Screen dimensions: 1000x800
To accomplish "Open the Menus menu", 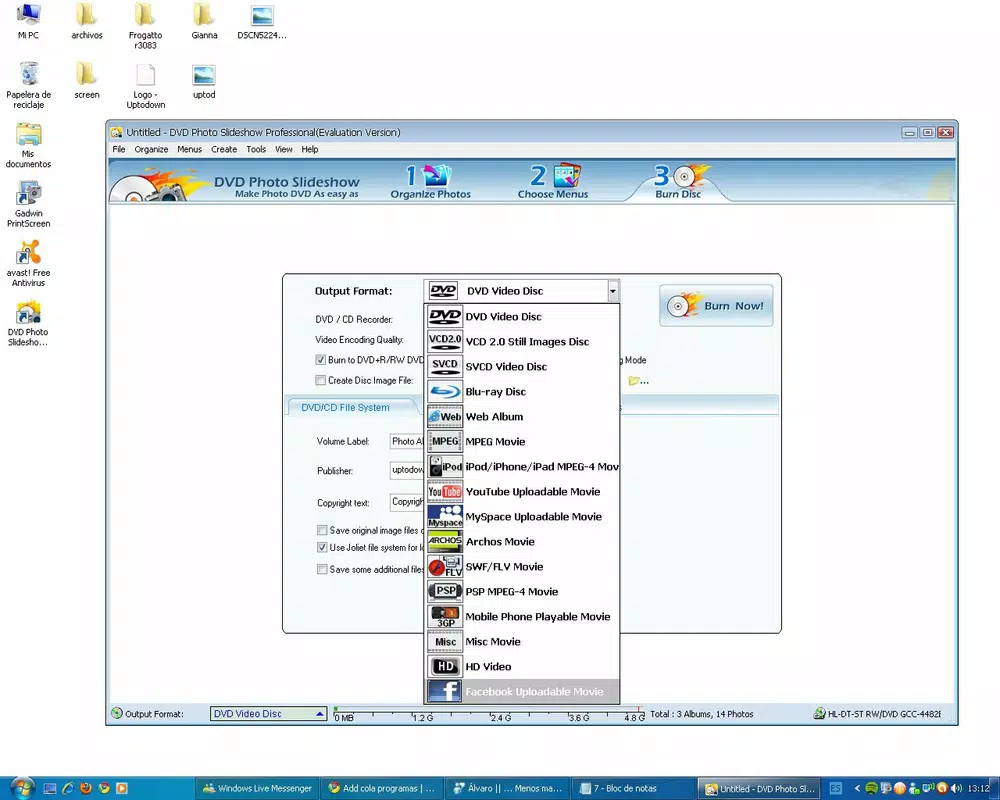I will [189, 149].
